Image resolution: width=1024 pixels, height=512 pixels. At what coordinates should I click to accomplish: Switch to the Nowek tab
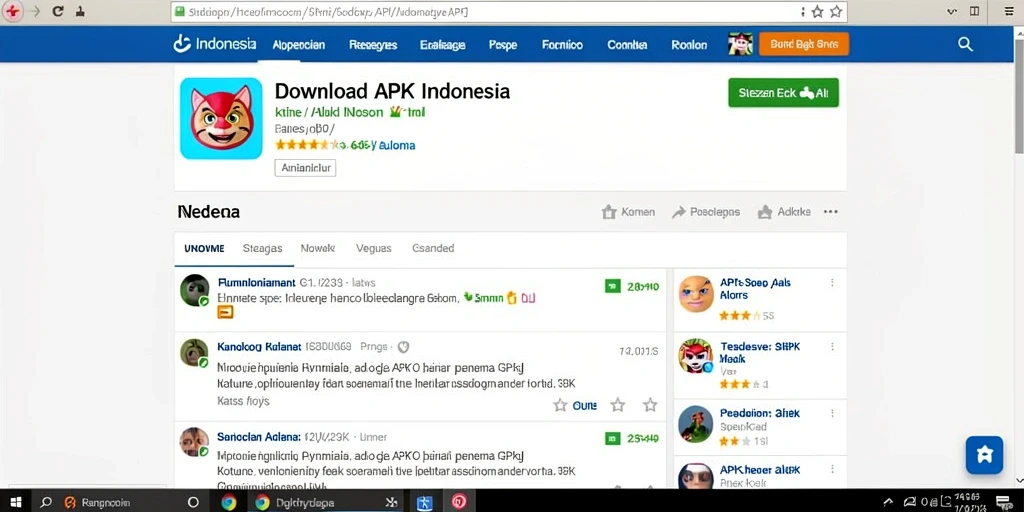tap(318, 248)
